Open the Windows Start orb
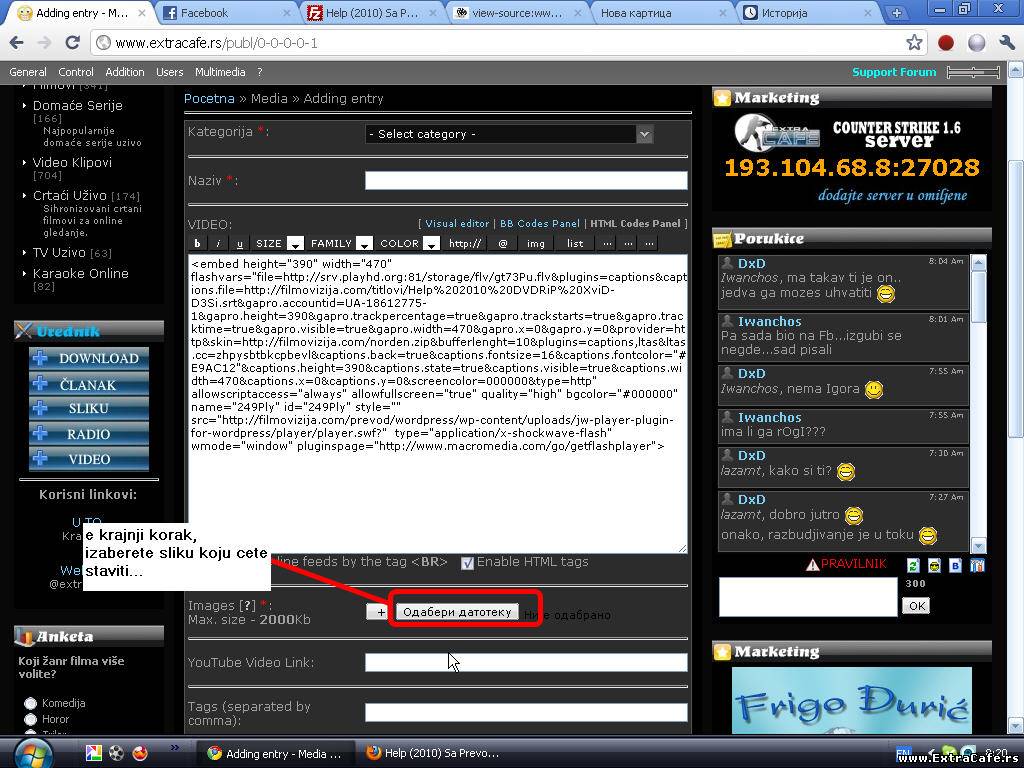Viewport: 1024px width, 768px height. [x=33, y=753]
